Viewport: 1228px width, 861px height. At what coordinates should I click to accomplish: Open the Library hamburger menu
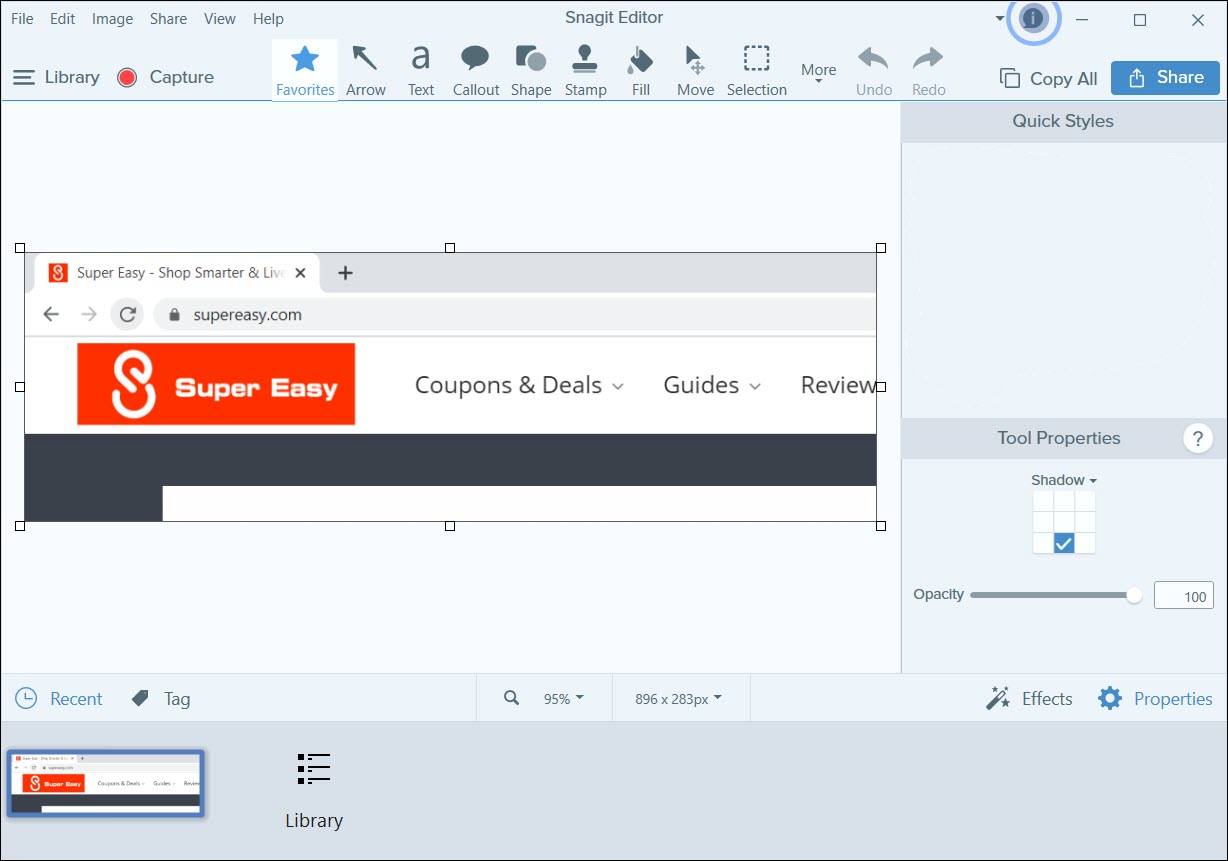coord(56,77)
